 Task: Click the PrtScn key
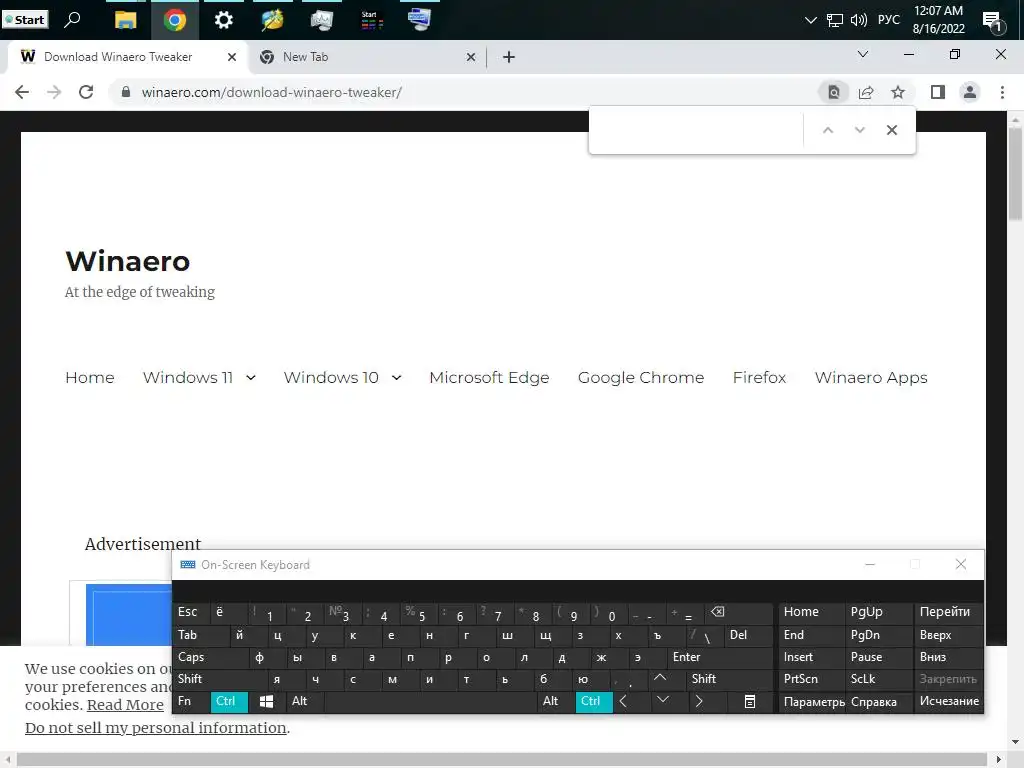pos(812,679)
